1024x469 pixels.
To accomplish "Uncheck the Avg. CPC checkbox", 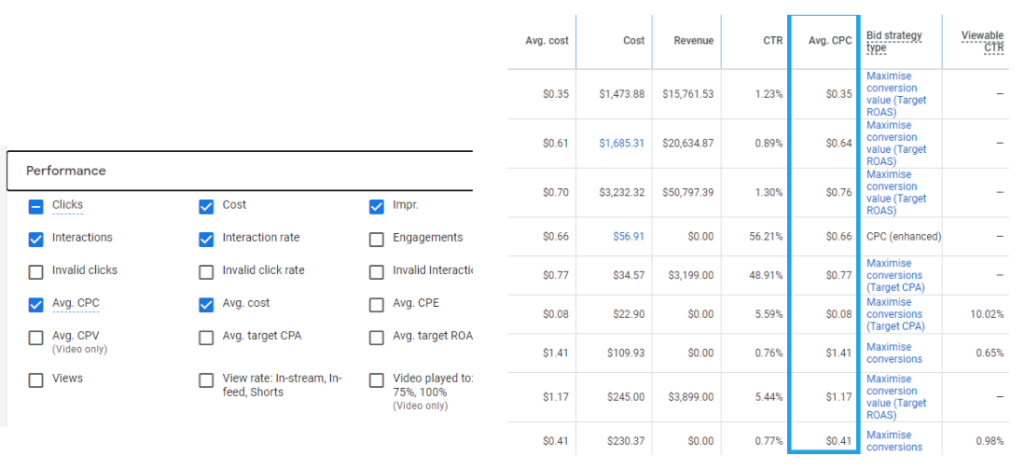I will pyautogui.click(x=36, y=305).
